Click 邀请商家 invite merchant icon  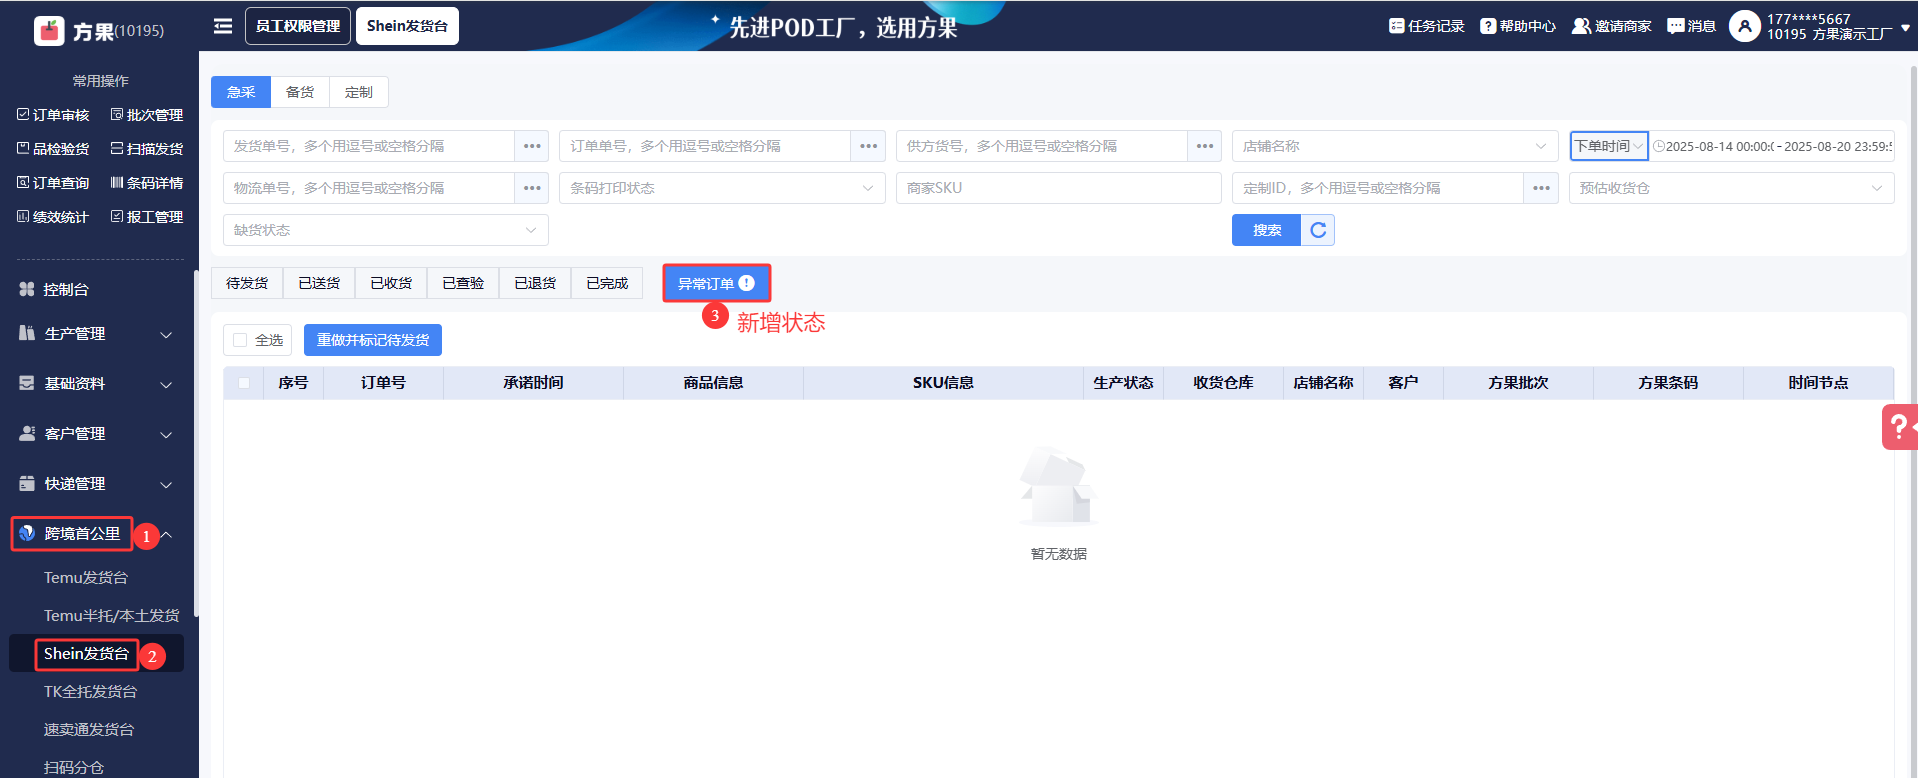pos(1581,26)
